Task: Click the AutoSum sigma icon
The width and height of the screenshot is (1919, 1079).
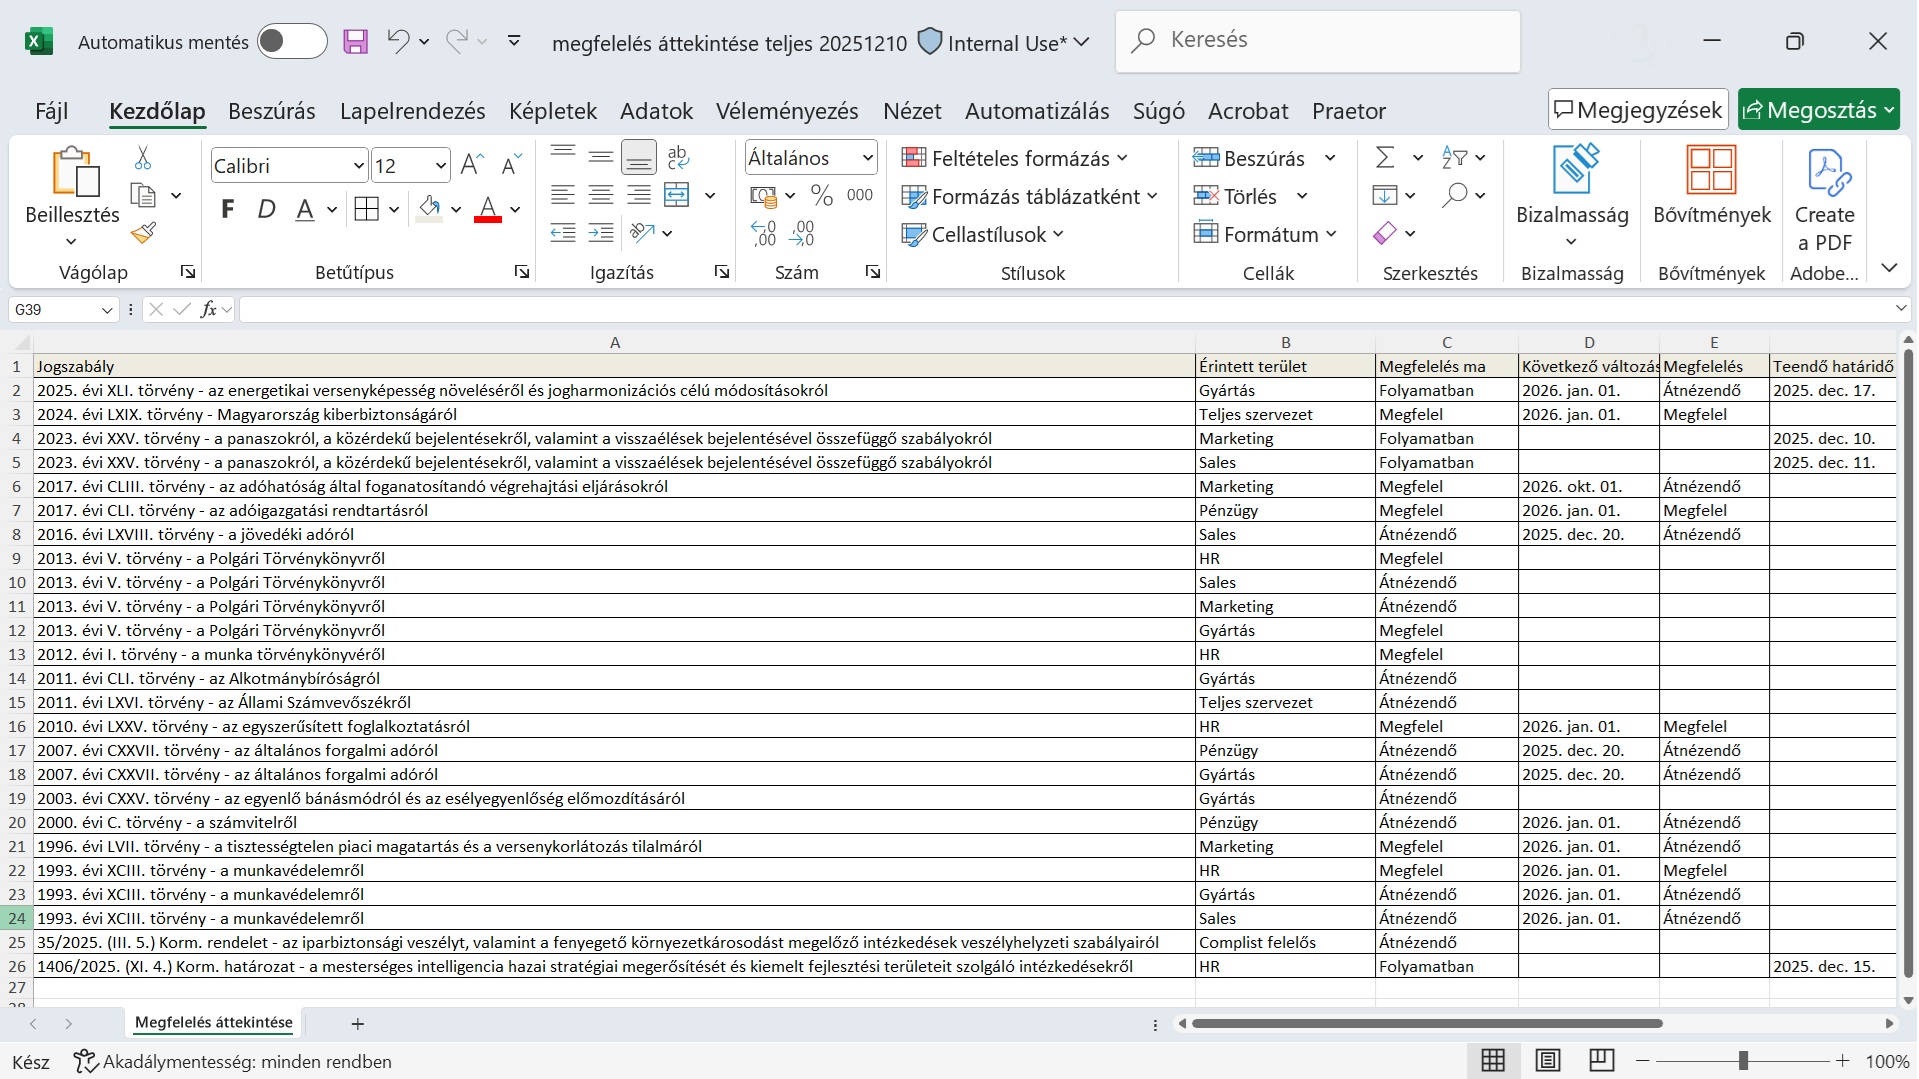Action: click(1385, 158)
